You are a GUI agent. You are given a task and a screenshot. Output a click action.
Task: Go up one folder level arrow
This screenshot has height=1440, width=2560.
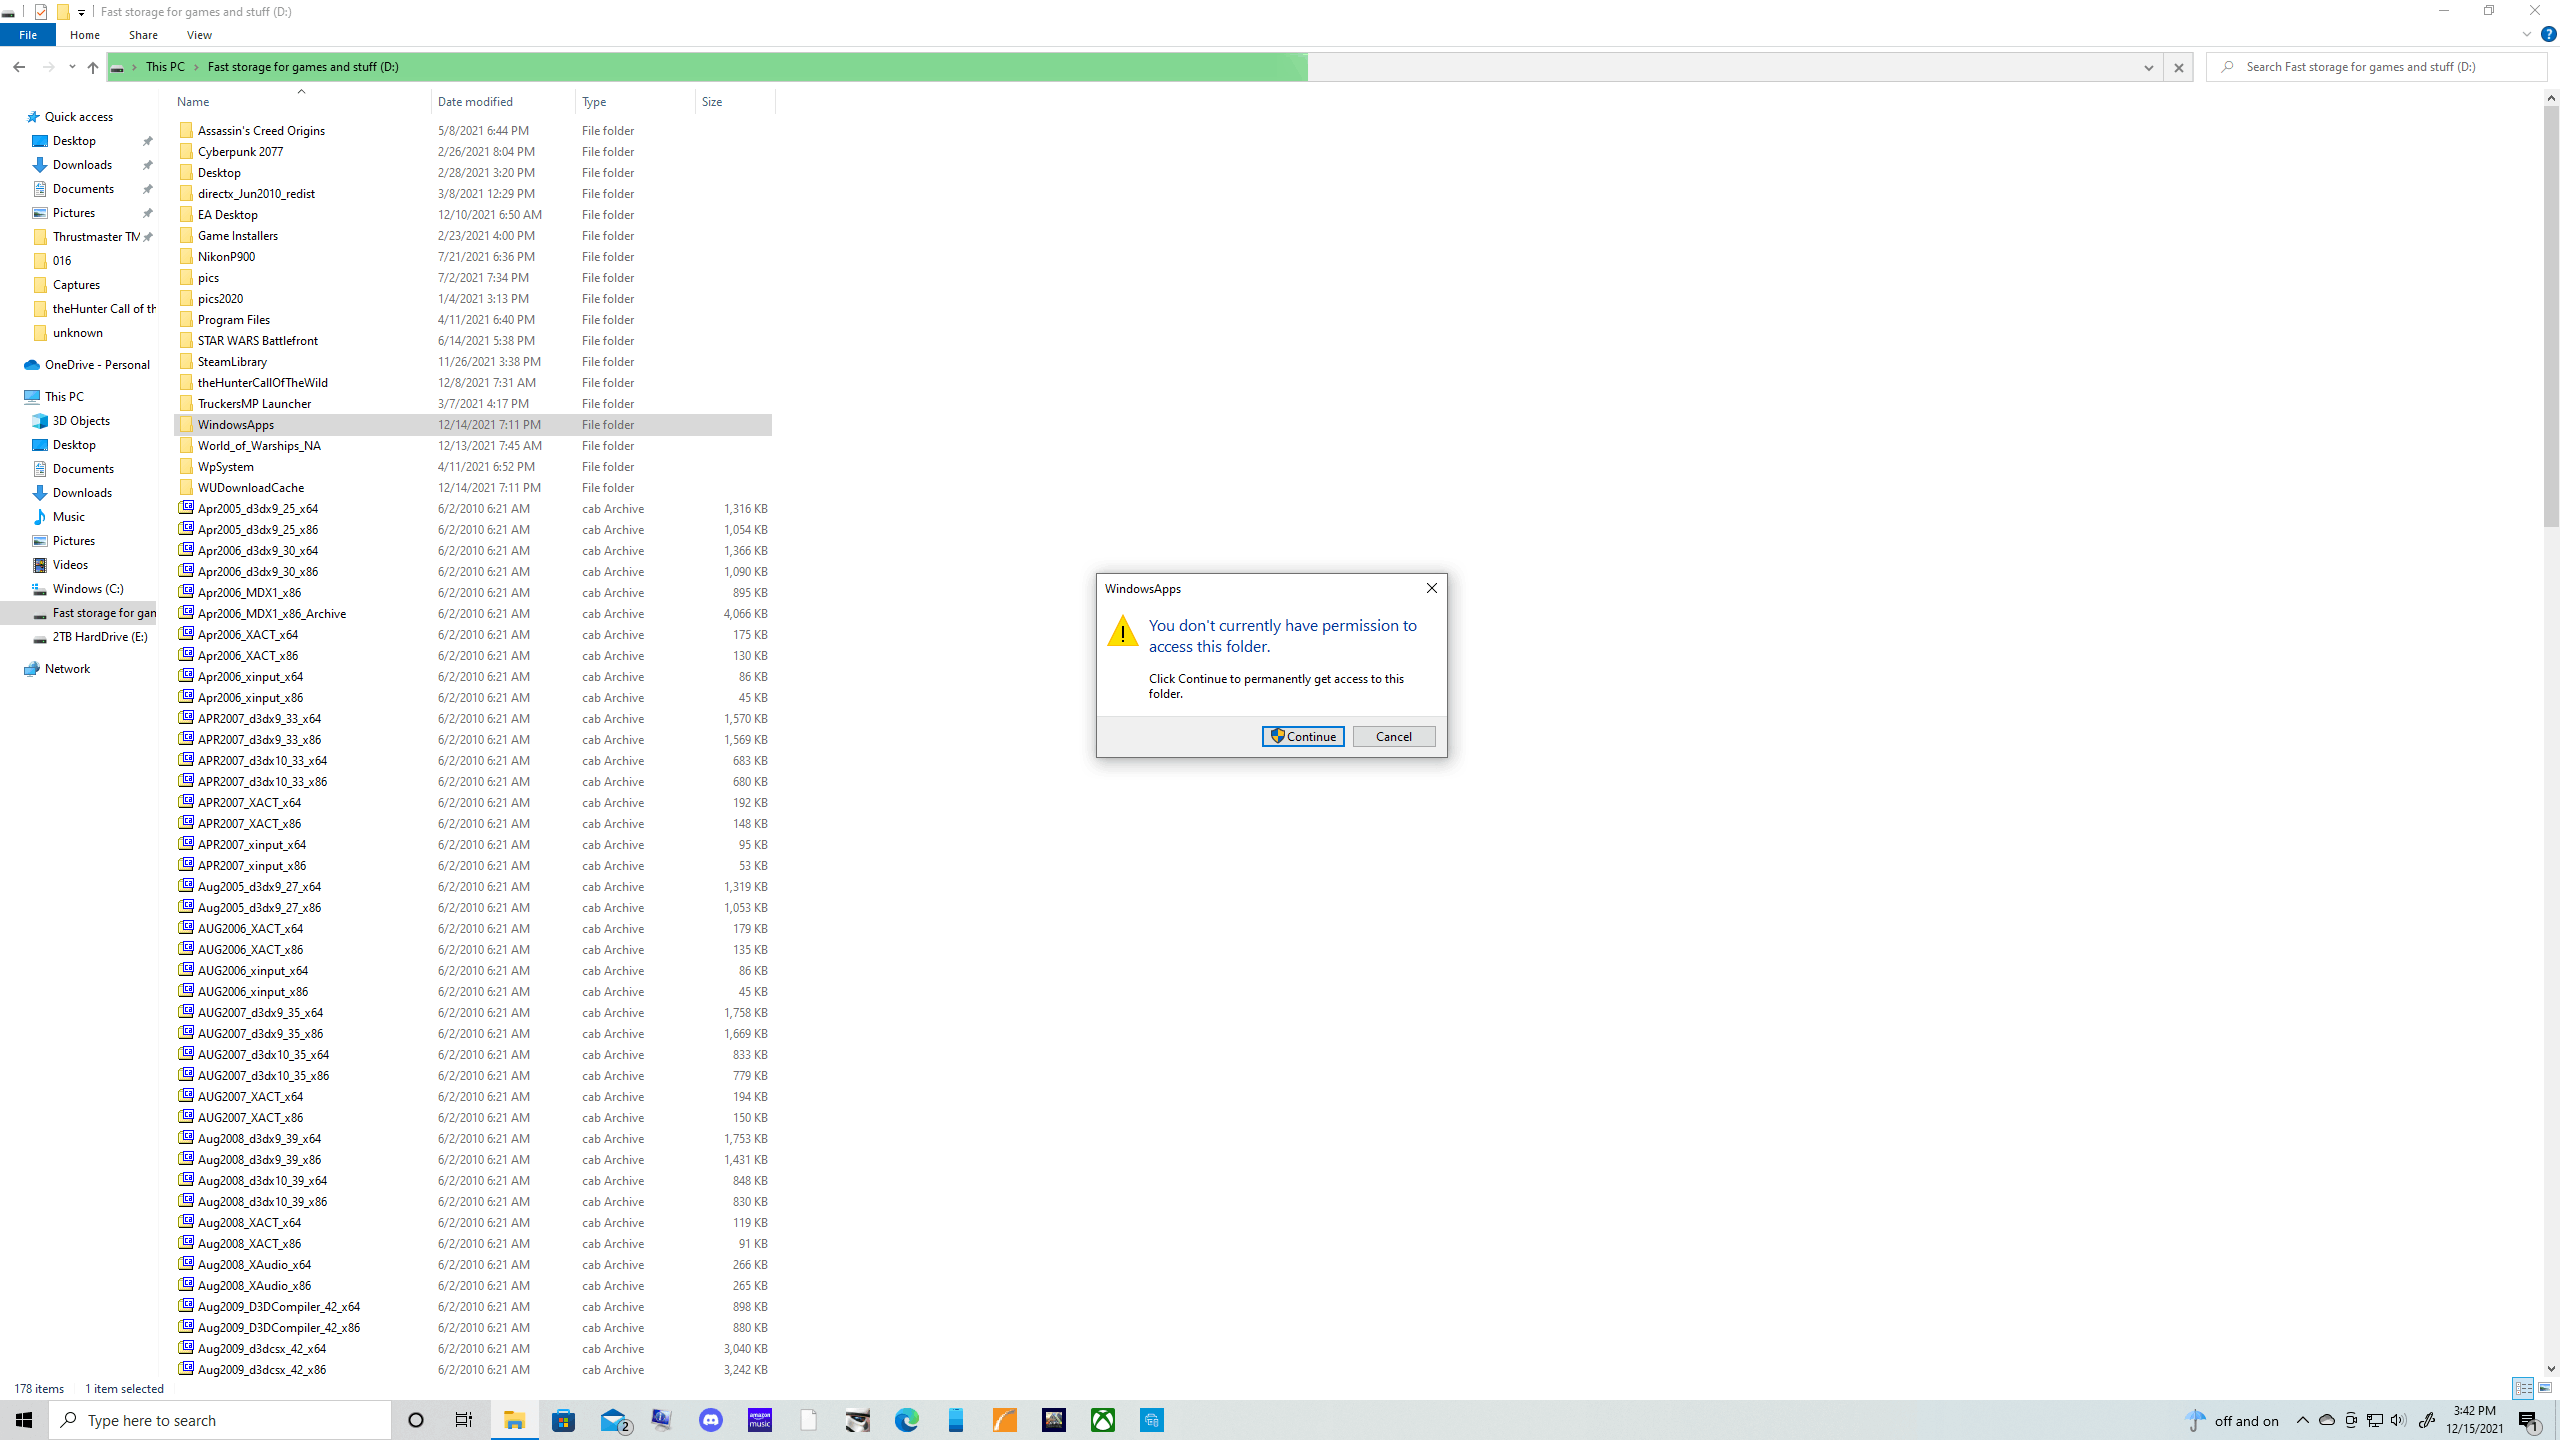click(x=93, y=67)
